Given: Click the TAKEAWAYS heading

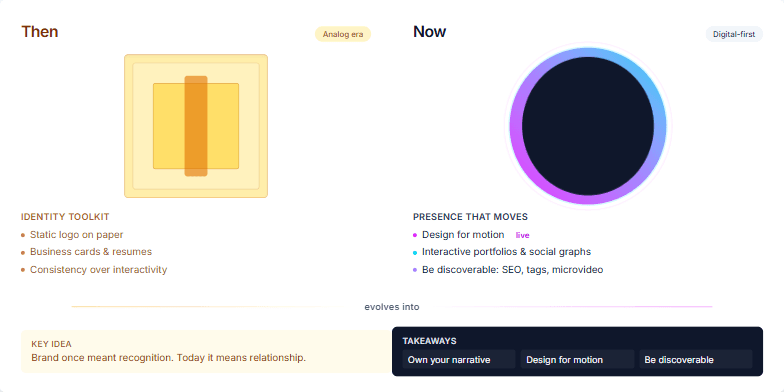Looking at the screenshot, I should point(430,341).
